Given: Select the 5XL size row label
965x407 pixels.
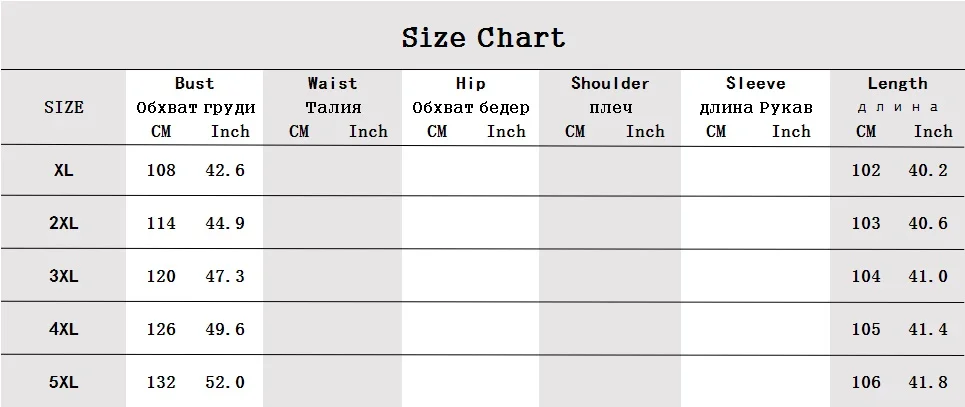Looking at the screenshot, I should 63,382.
